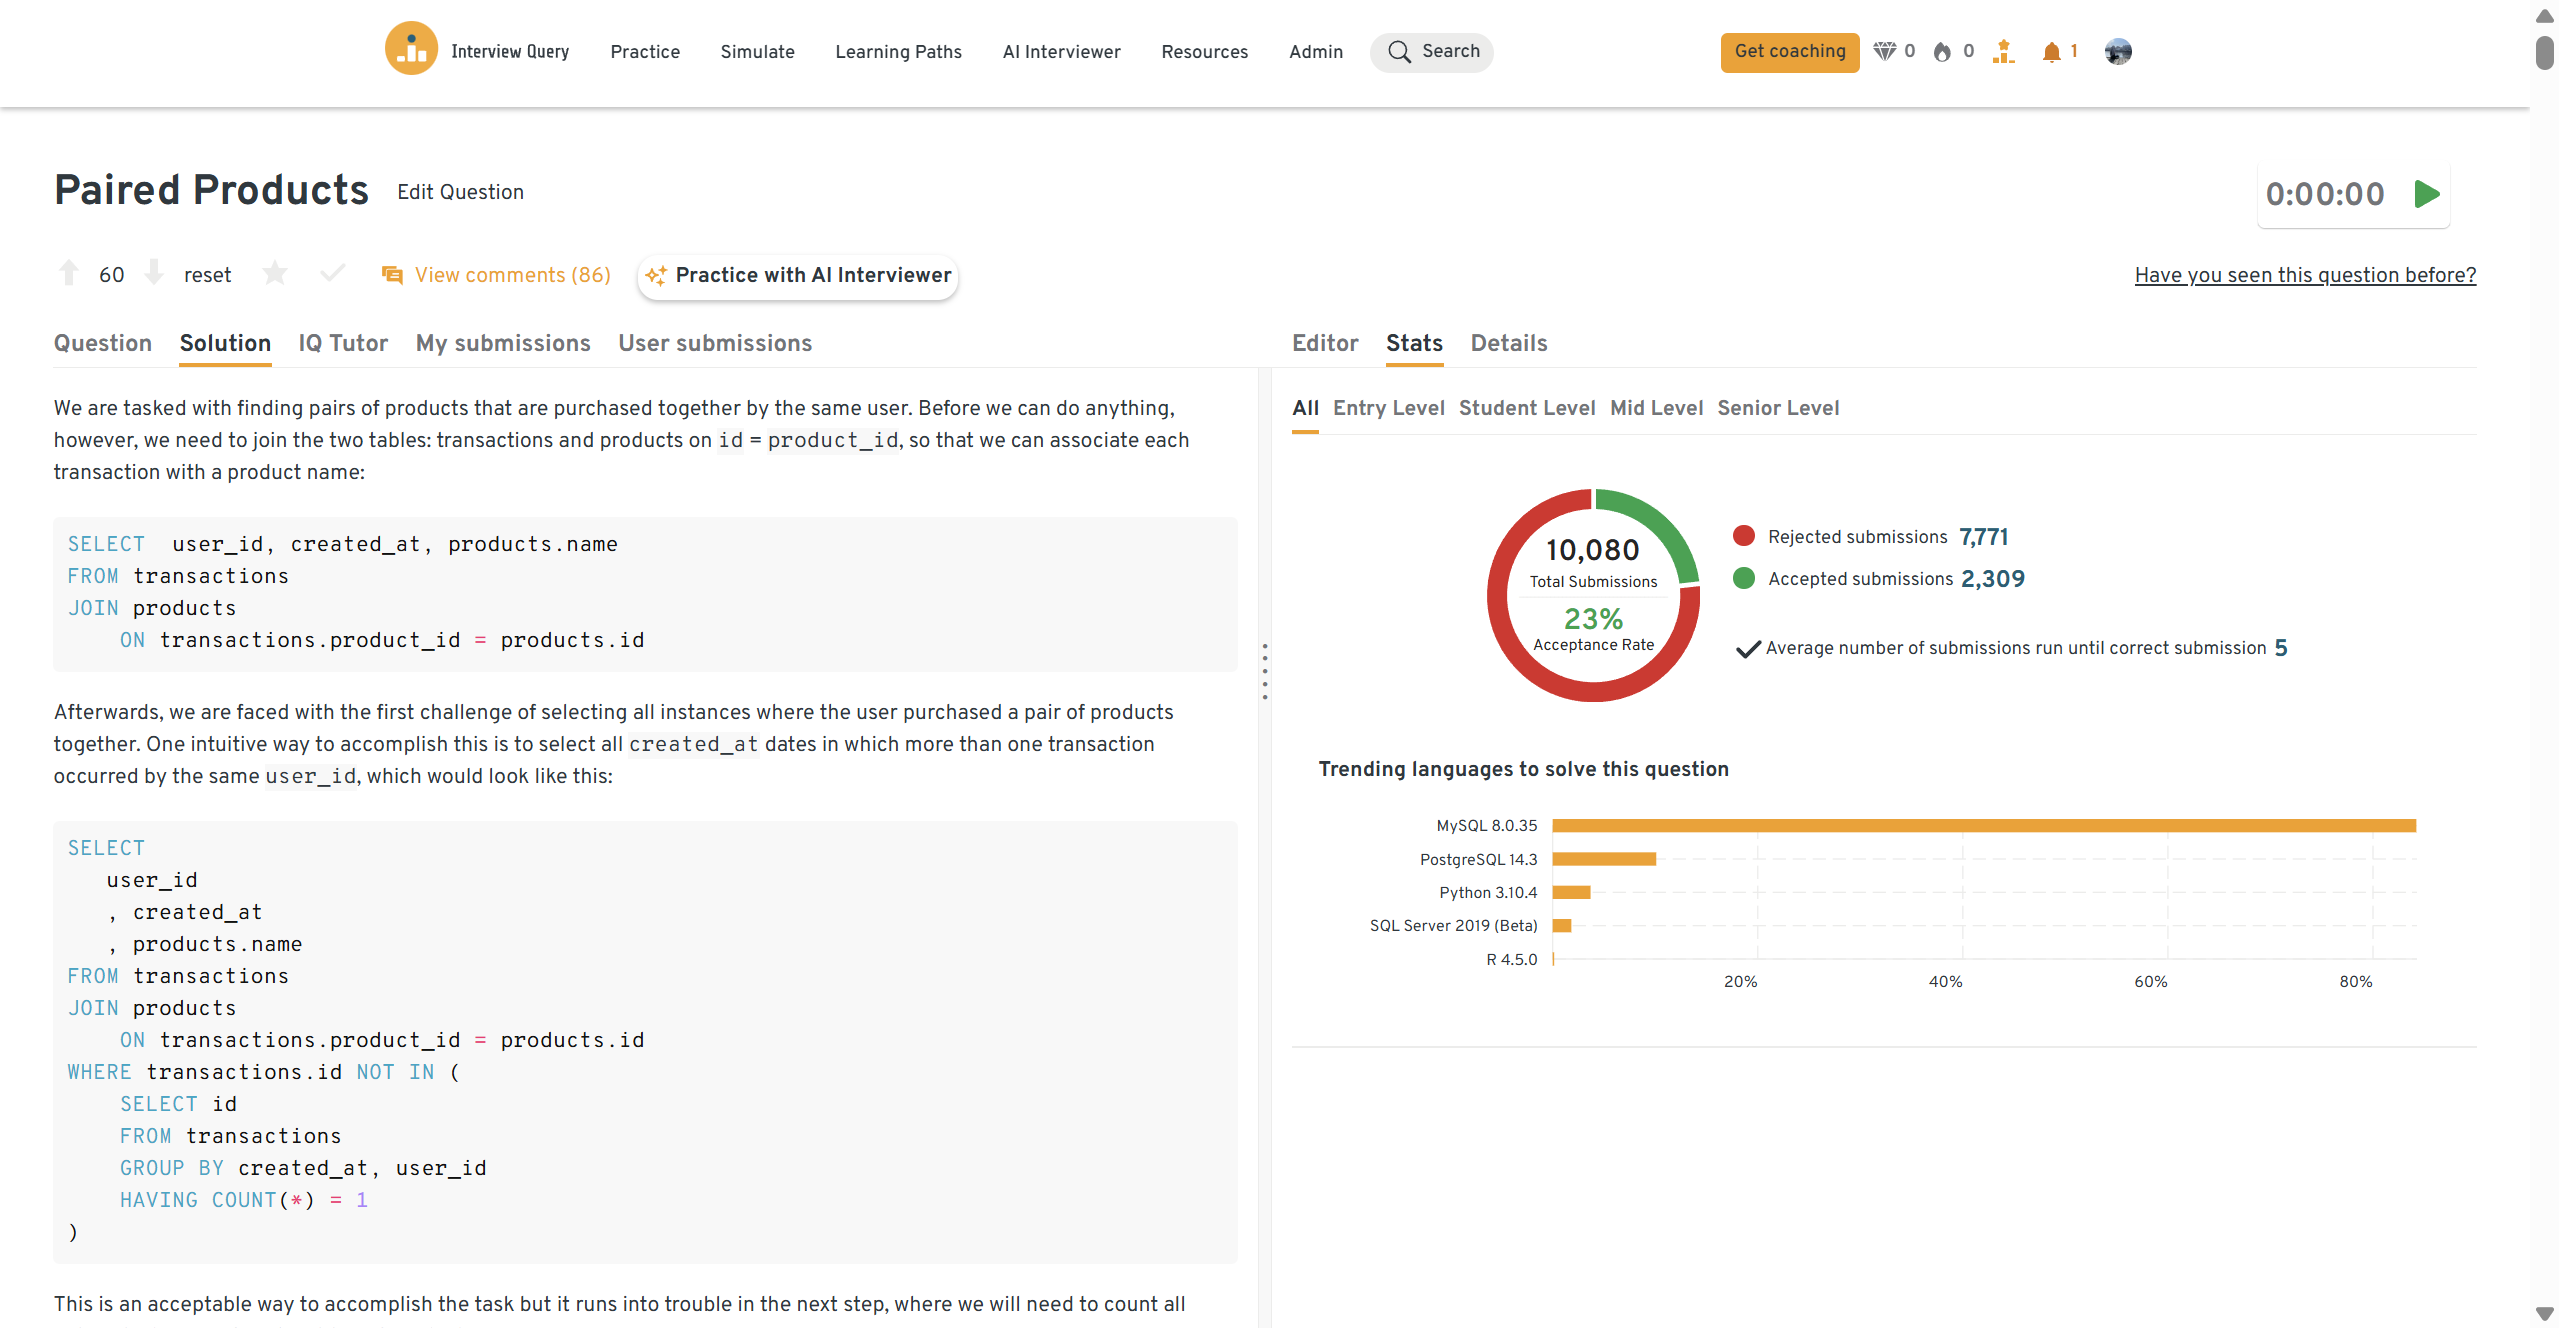Click the diamond gems icon
Viewport: 2559px width, 1328px height.
(1884, 52)
